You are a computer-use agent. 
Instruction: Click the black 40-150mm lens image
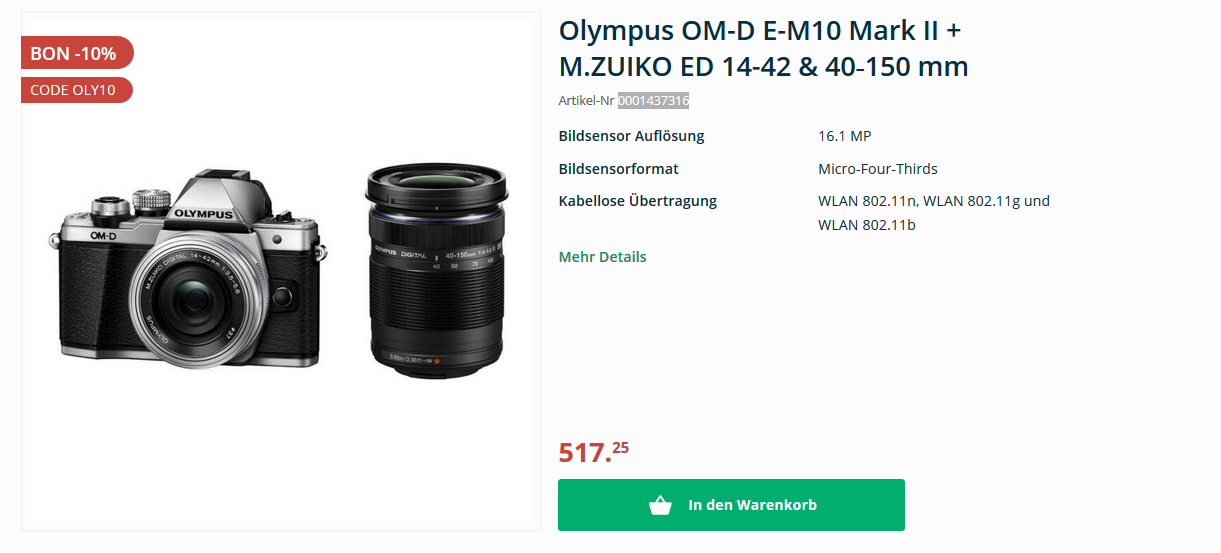point(435,269)
